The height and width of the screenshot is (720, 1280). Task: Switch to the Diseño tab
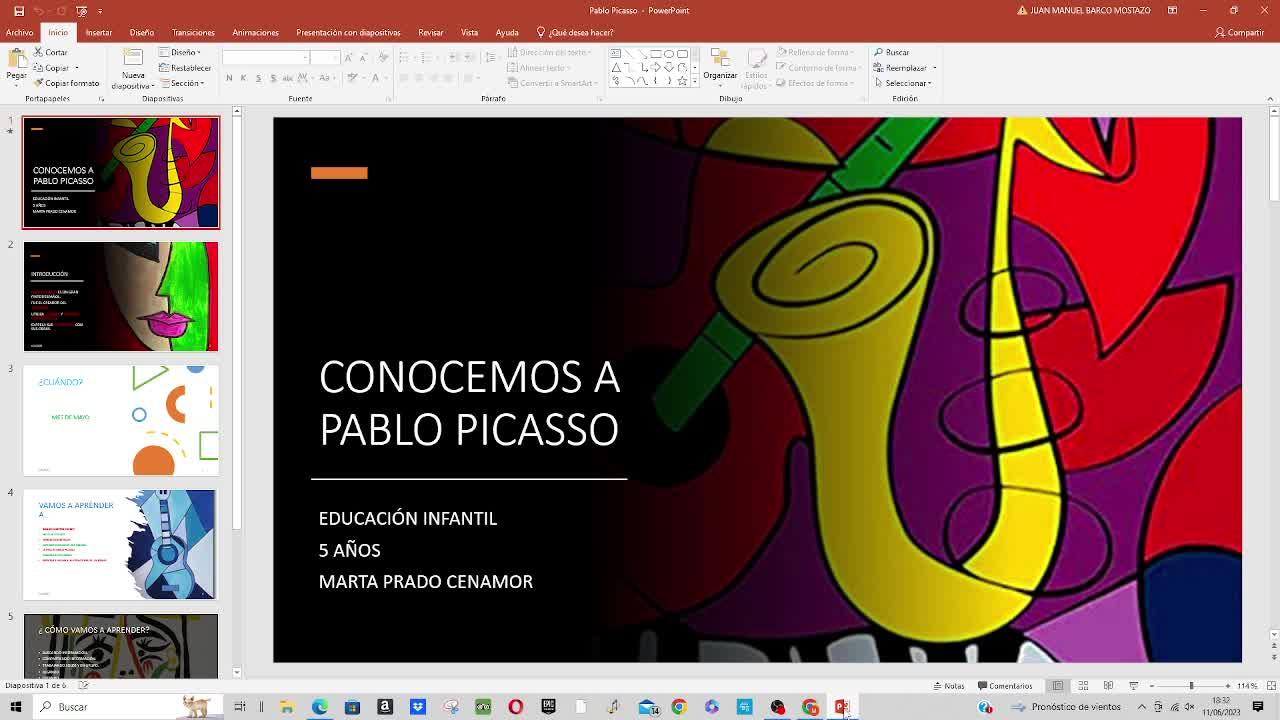tap(141, 32)
